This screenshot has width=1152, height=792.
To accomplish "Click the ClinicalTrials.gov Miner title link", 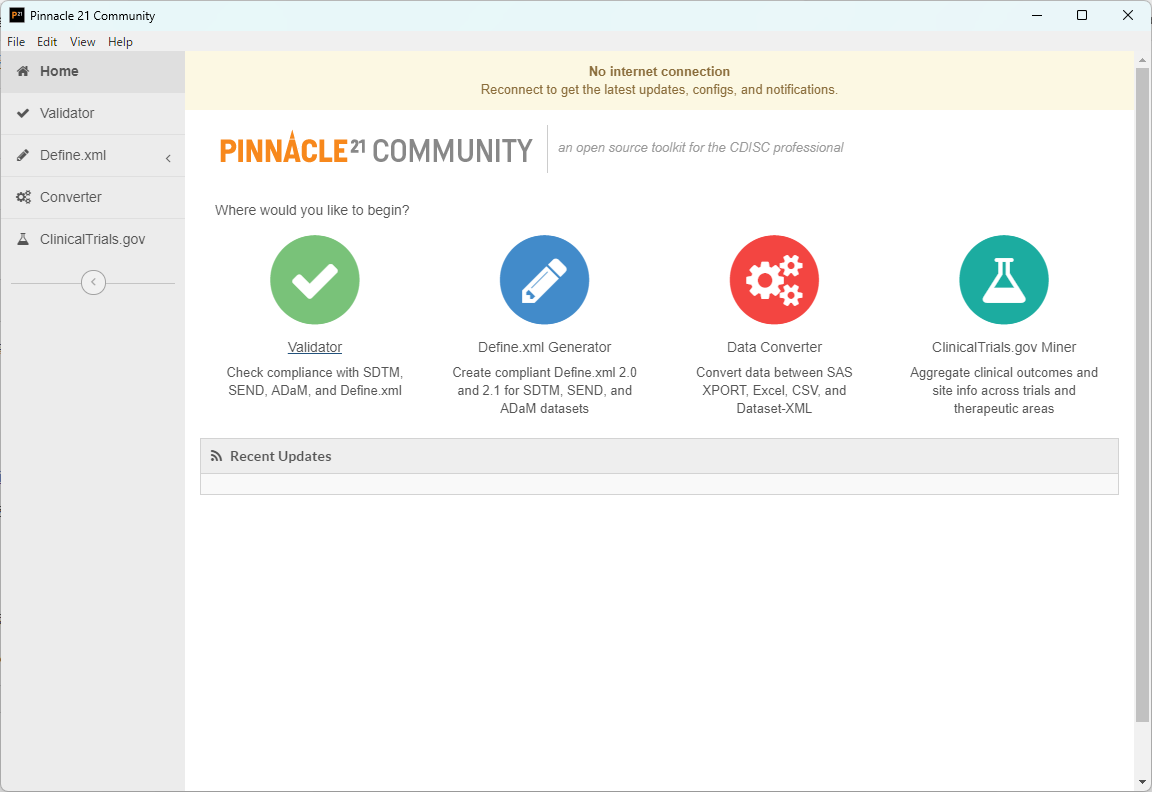I will point(1004,347).
